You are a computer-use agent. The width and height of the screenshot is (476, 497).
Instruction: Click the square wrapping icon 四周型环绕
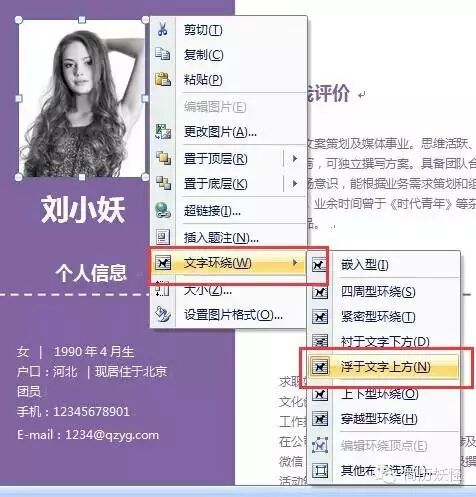pyautogui.click(x=320, y=292)
